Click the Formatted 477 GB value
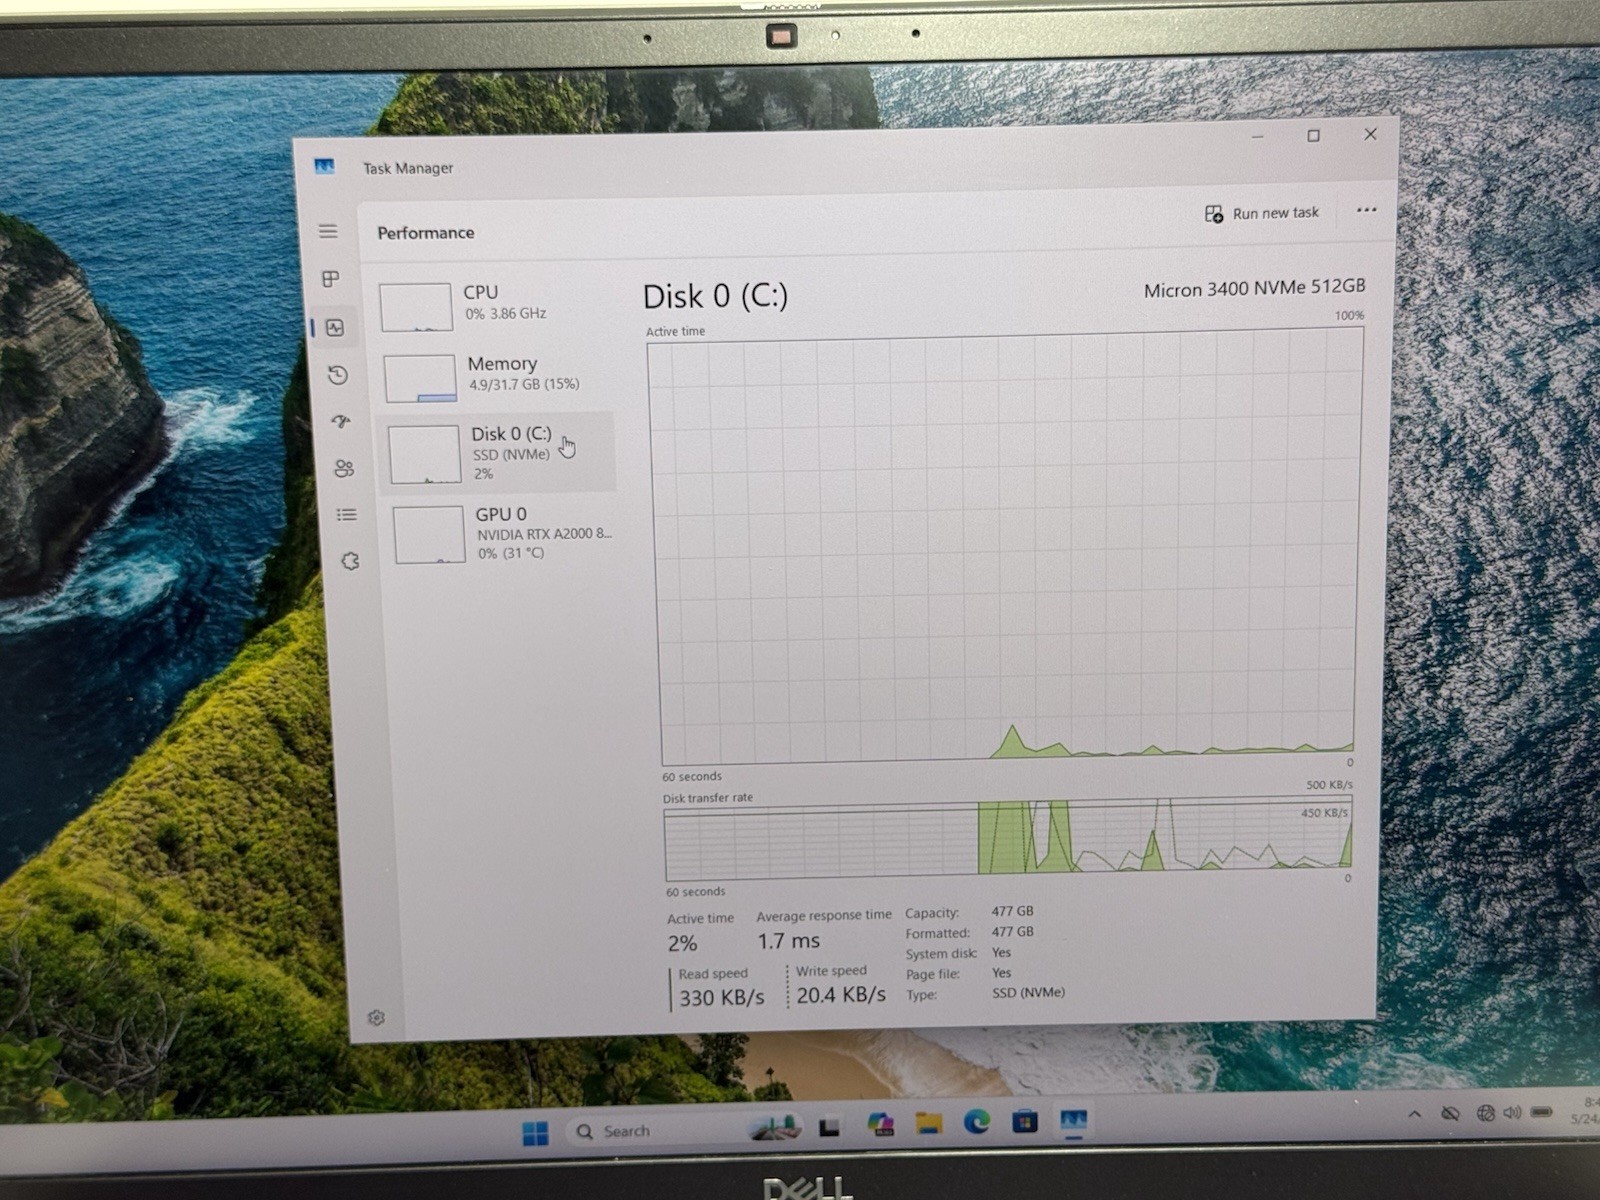The image size is (1600, 1200). pyautogui.click(x=1012, y=931)
